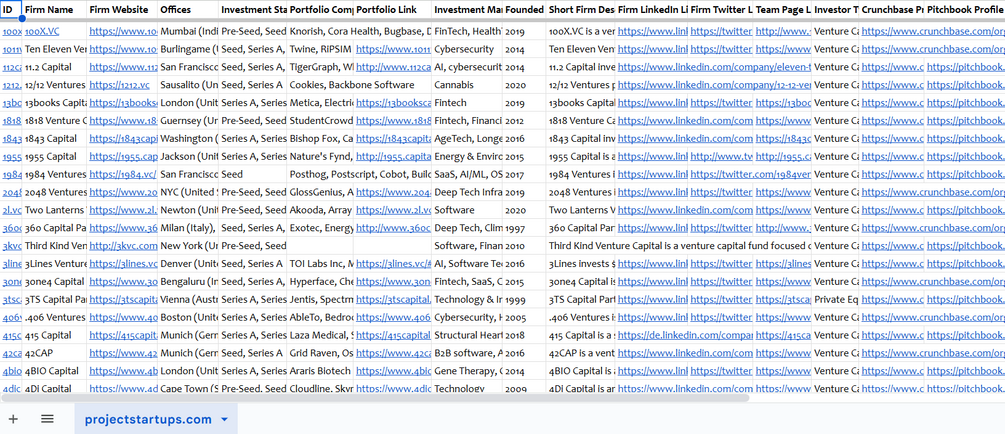Select the Structural Heart market cell

467,335
